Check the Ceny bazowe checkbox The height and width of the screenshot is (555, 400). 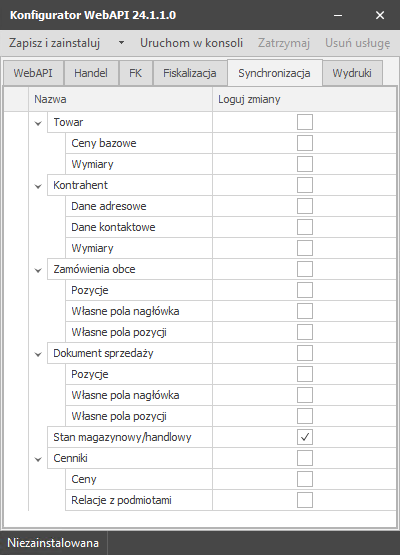click(x=305, y=143)
